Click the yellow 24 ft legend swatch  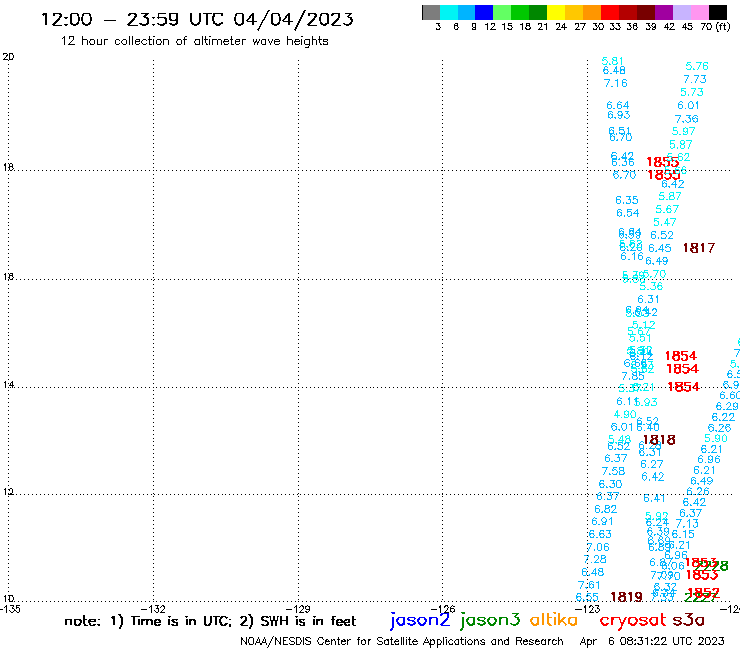[x=556, y=12]
